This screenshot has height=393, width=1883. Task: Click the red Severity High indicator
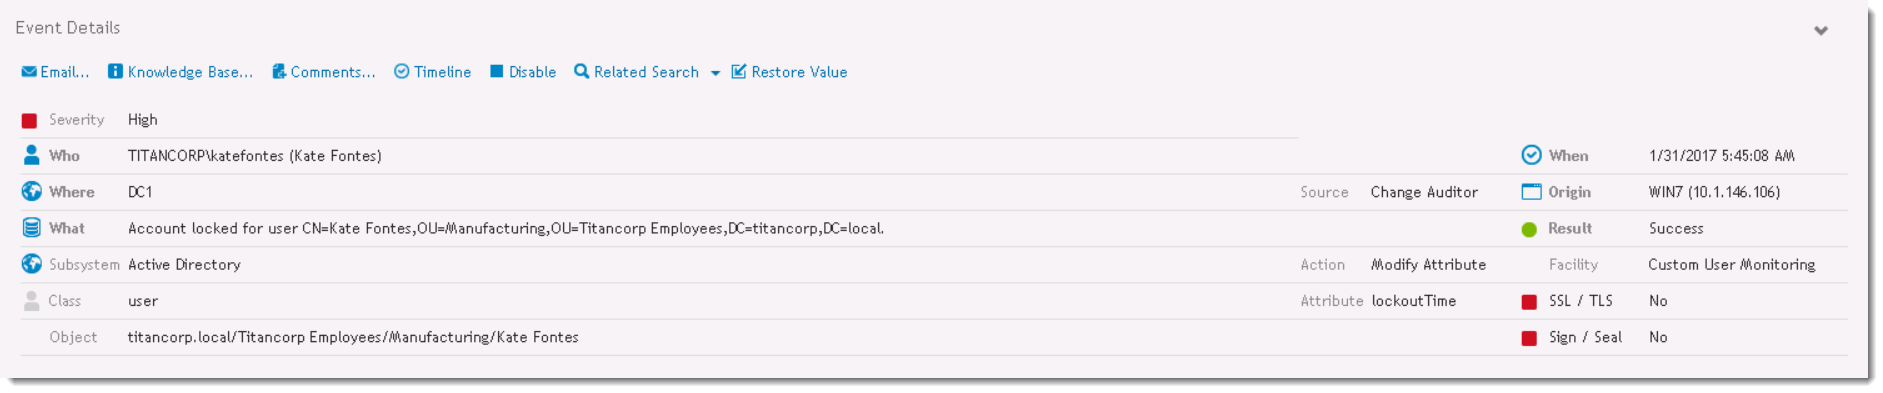[x=30, y=120]
